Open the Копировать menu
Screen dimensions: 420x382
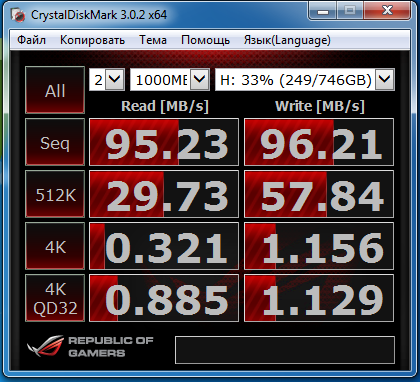coord(92,40)
